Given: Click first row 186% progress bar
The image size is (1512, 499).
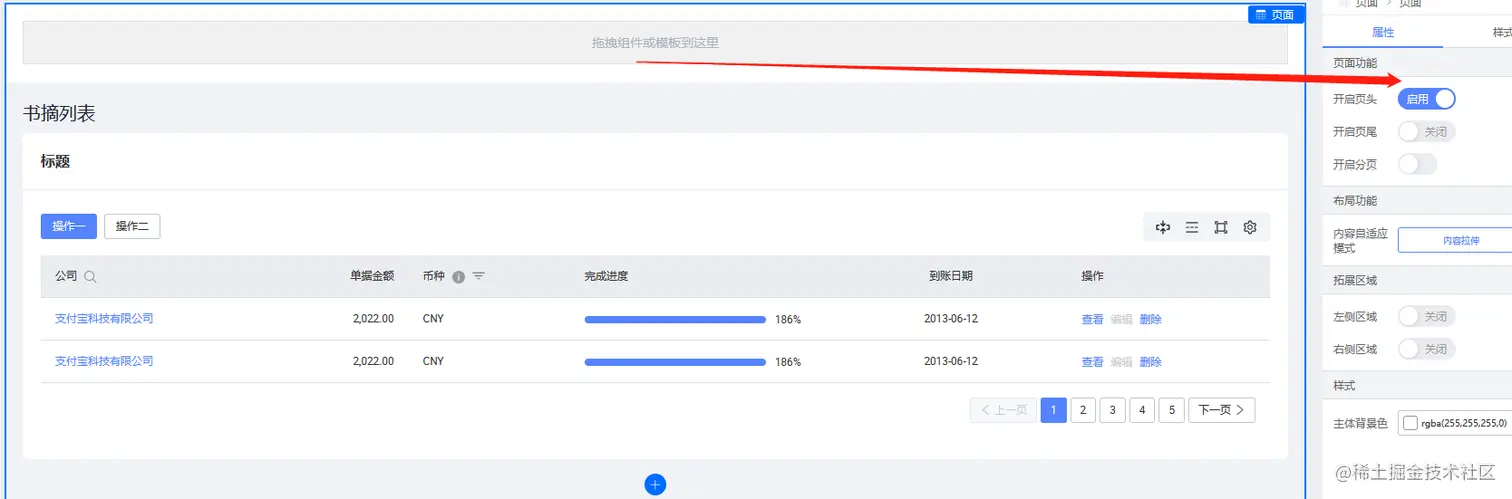Looking at the screenshot, I should [675, 320].
